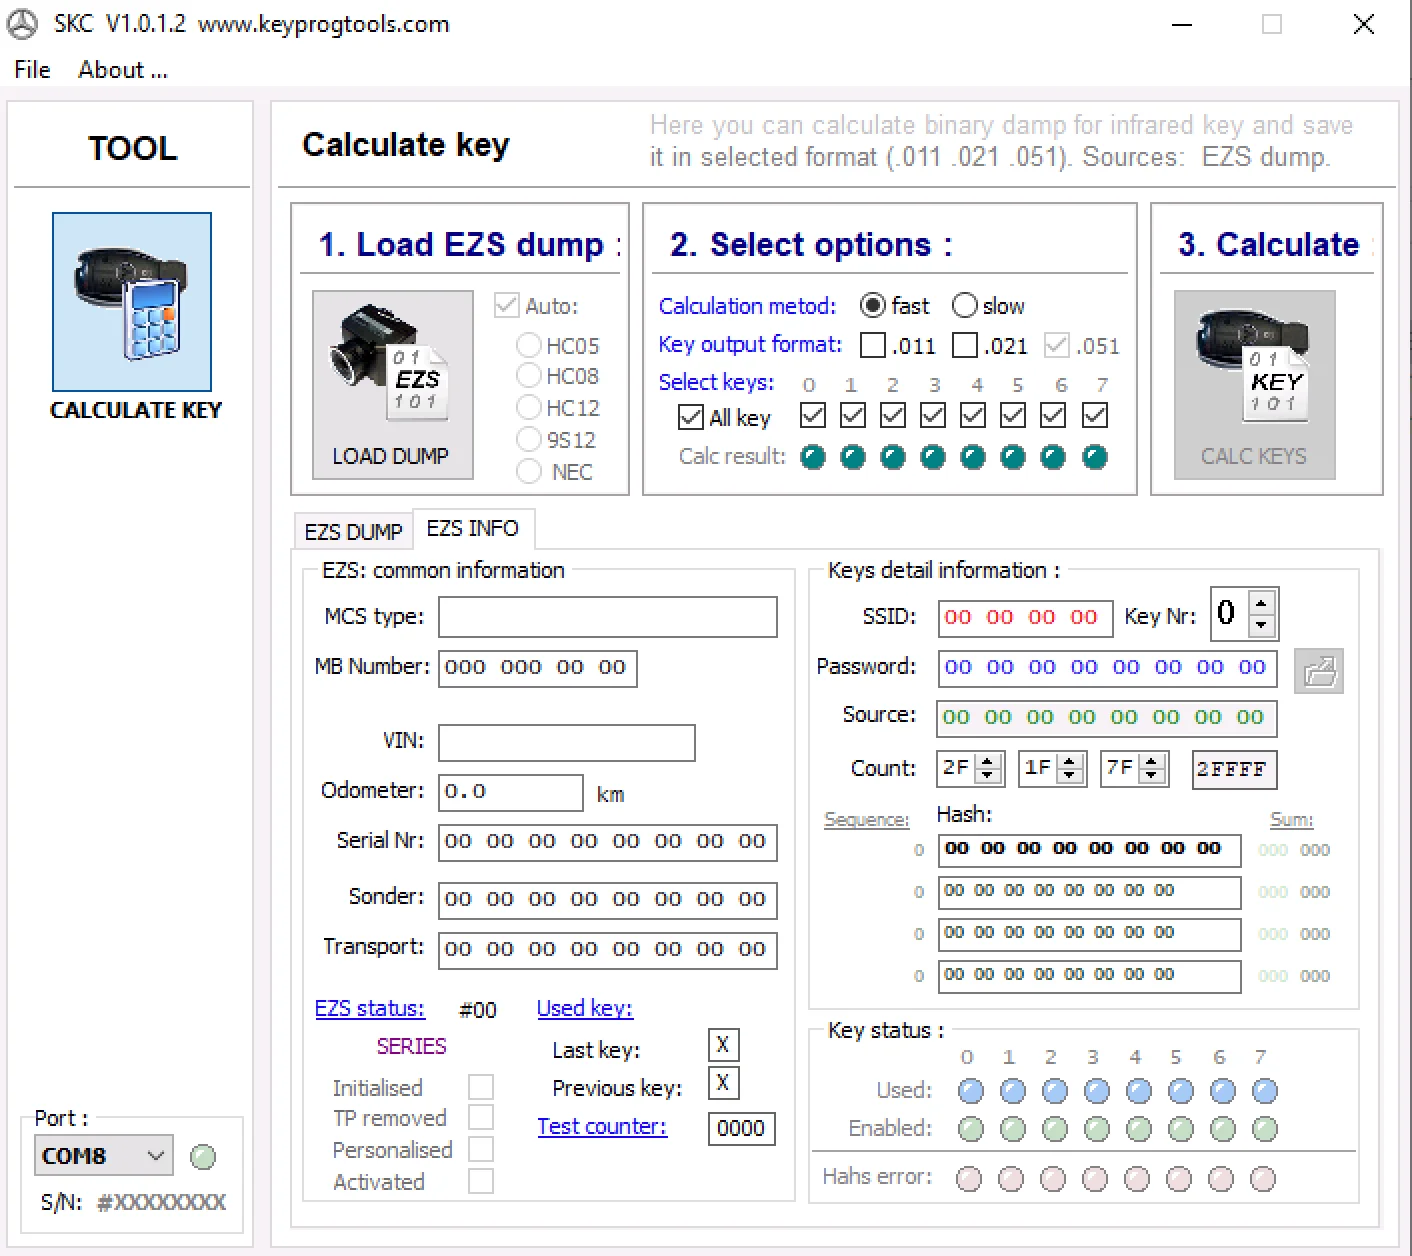This screenshot has width=1412, height=1256.
Task: Switch to the EZS DUMP tab
Action: tap(353, 531)
